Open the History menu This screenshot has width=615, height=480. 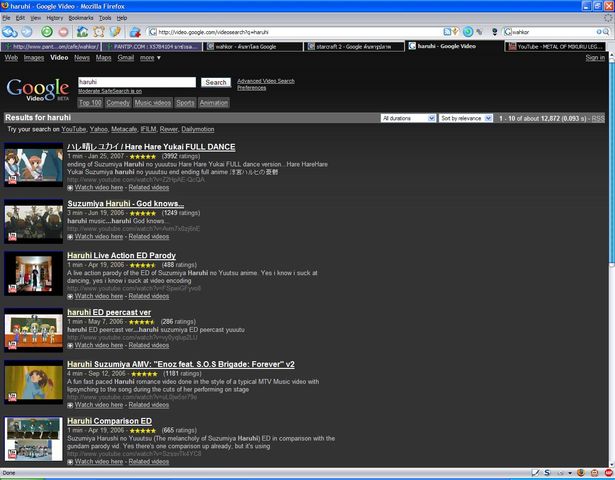tap(55, 18)
